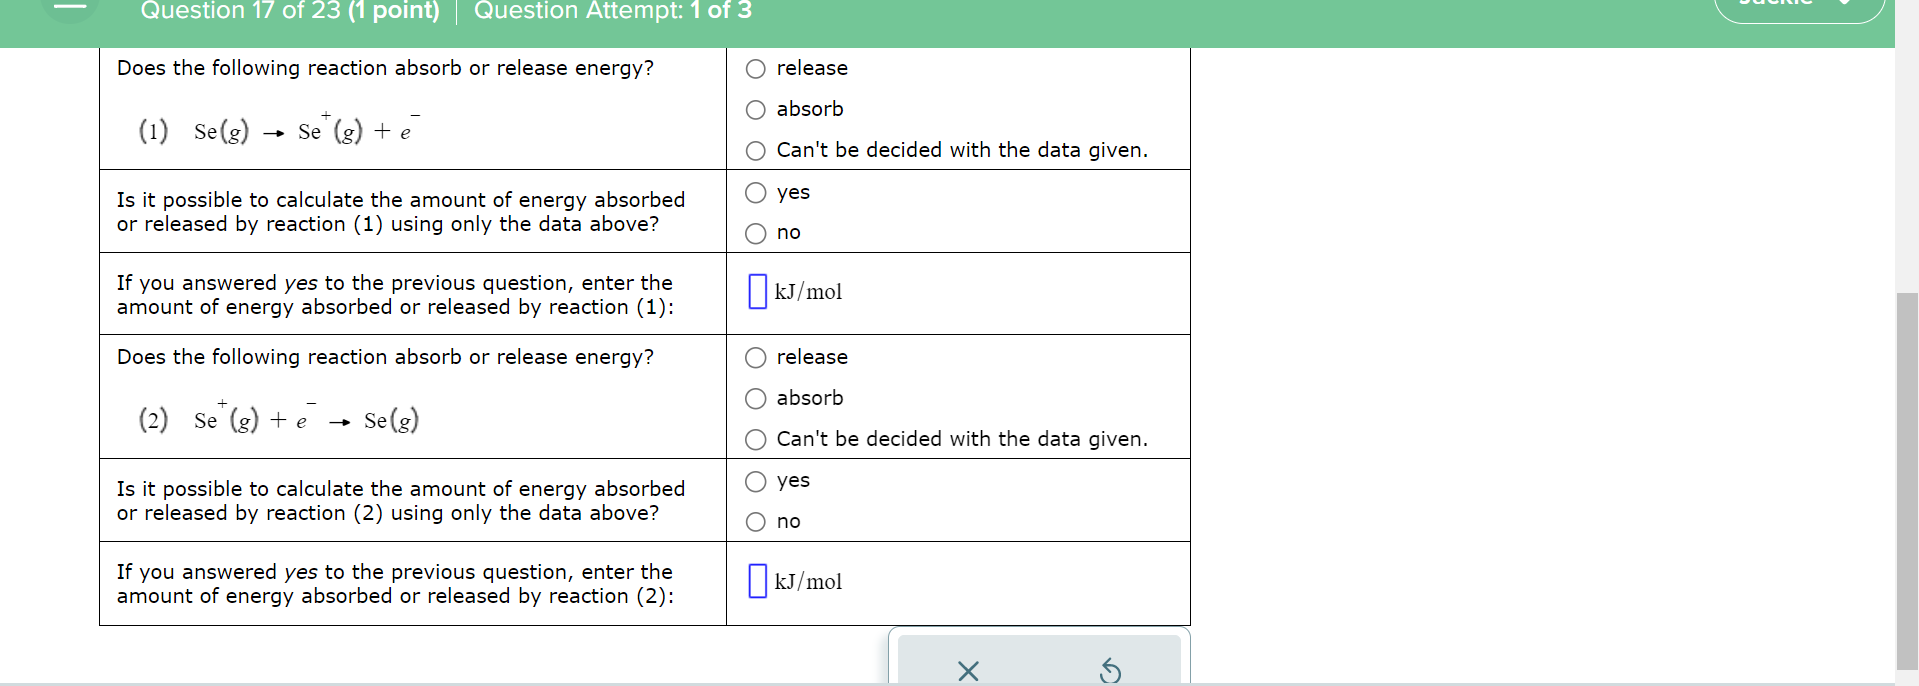
Task: Select 'absorb' for reaction (1)
Action: 755,109
